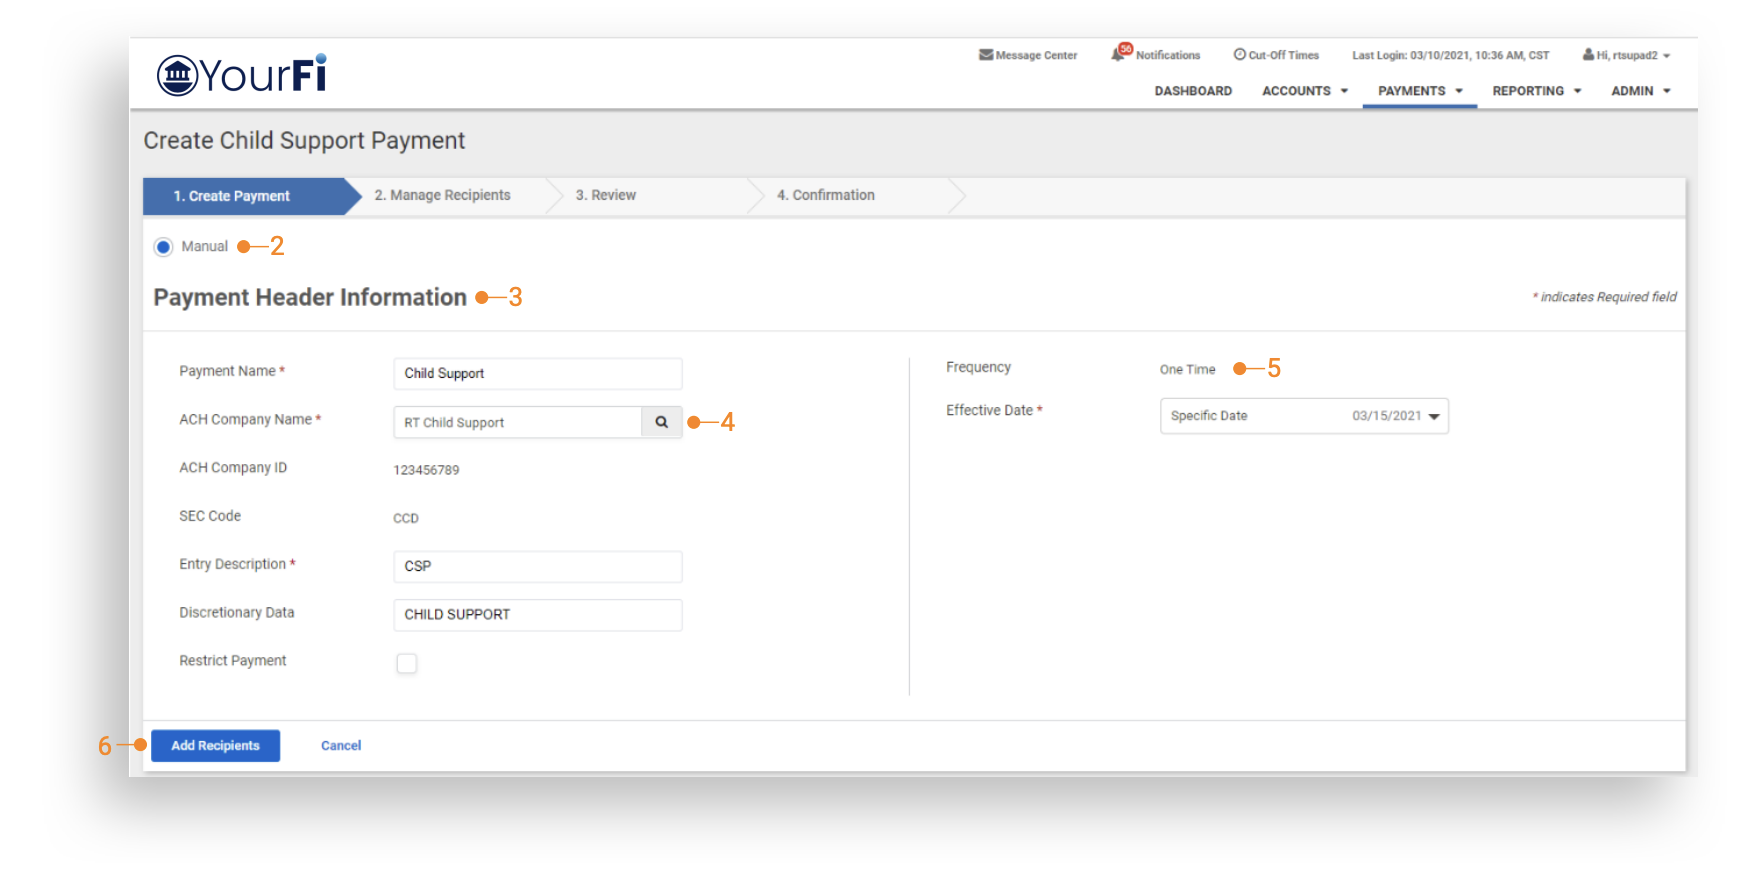Screen dimensions: 1742x884
Task: Click the Add Recipients button
Action: click(x=215, y=746)
